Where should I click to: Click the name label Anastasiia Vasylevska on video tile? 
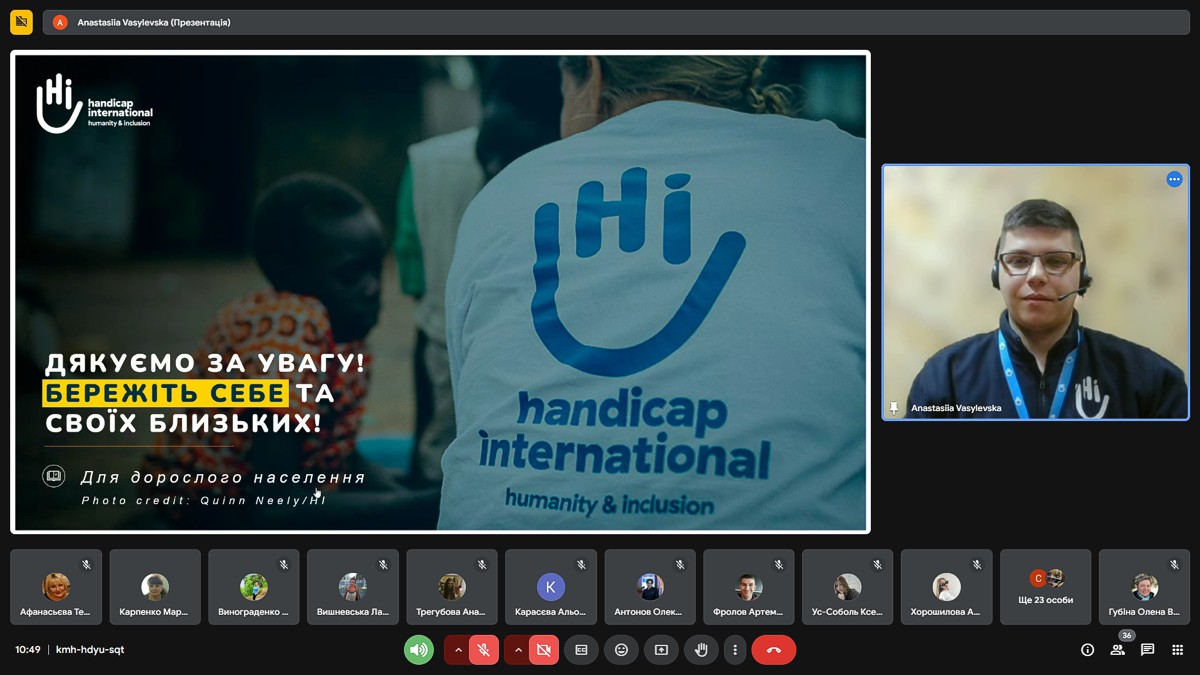point(956,408)
